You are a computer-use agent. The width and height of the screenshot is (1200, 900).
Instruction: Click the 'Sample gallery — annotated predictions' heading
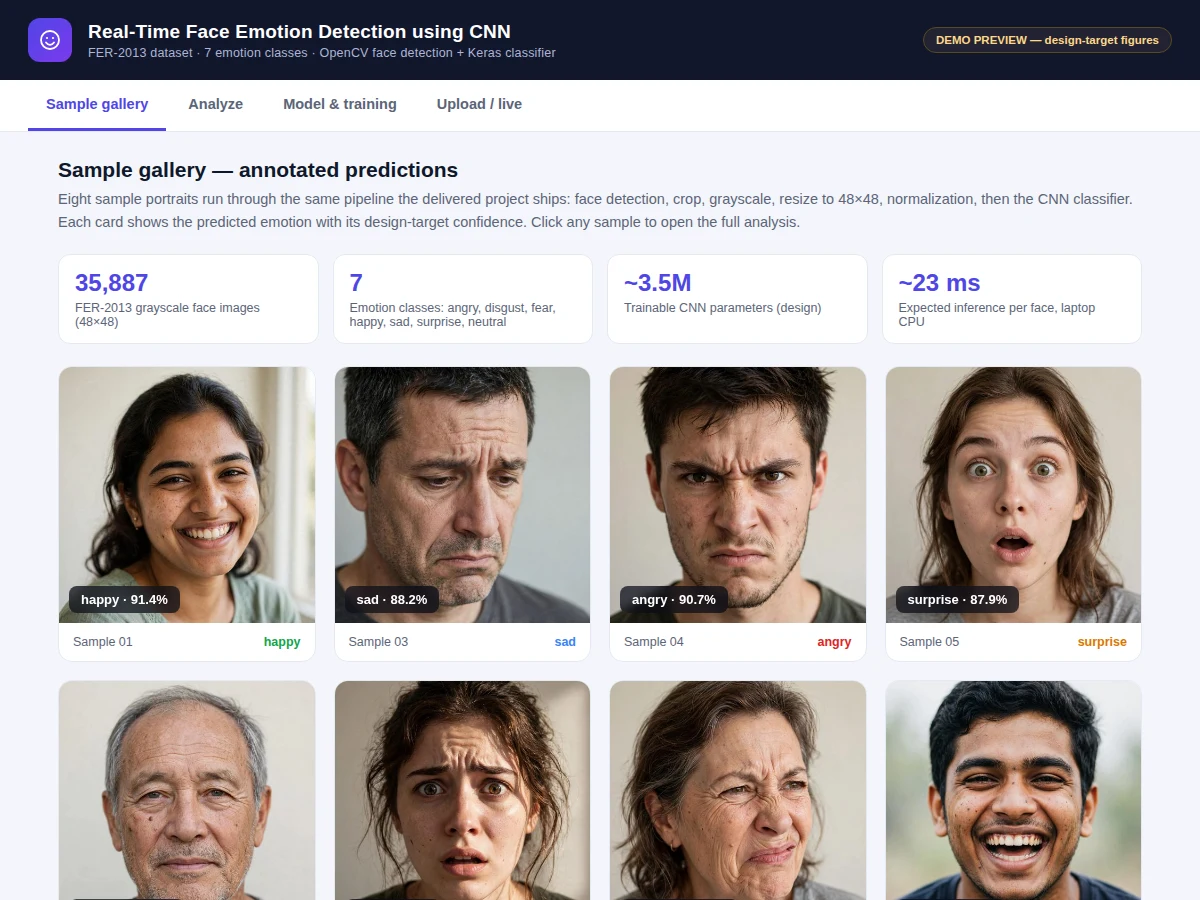click(258, 170)
